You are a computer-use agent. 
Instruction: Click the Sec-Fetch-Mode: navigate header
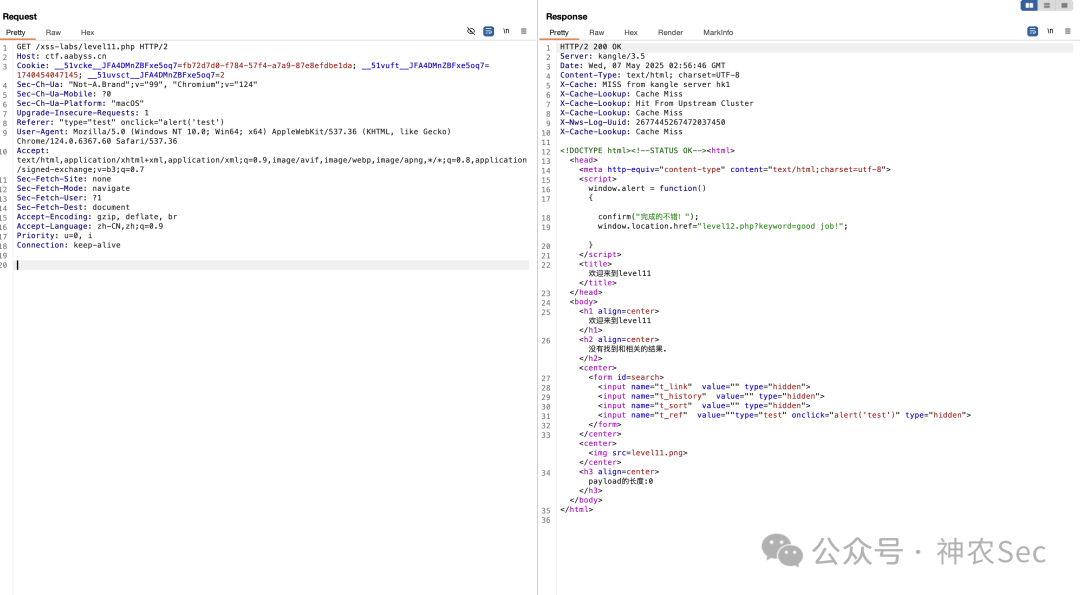73,188
